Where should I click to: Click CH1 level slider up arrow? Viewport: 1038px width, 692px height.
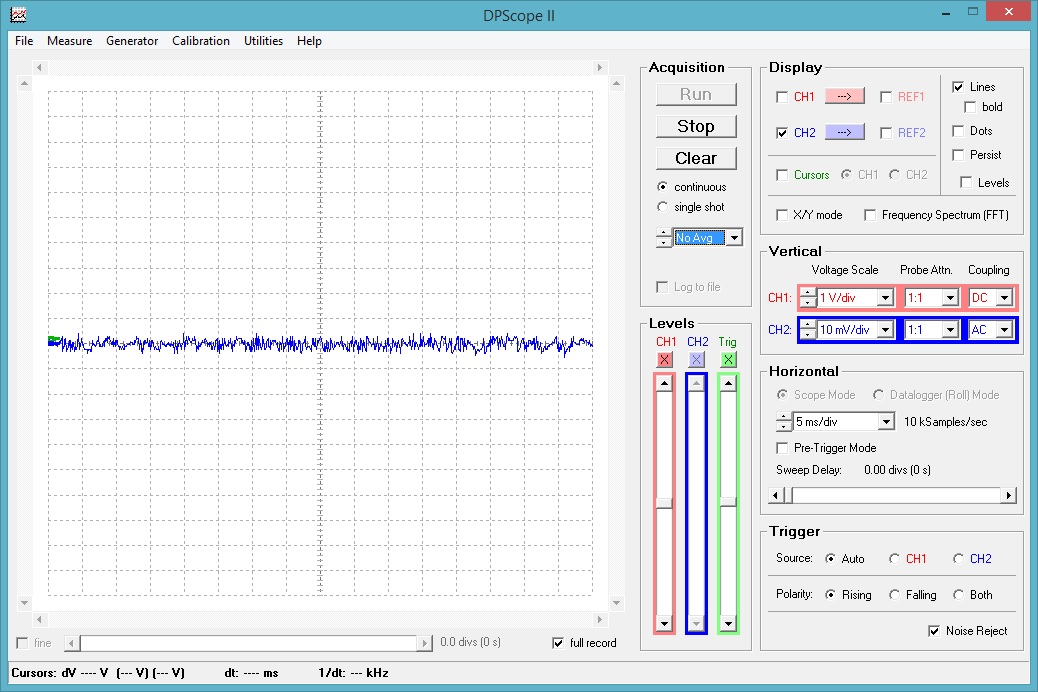click(665, 384)
